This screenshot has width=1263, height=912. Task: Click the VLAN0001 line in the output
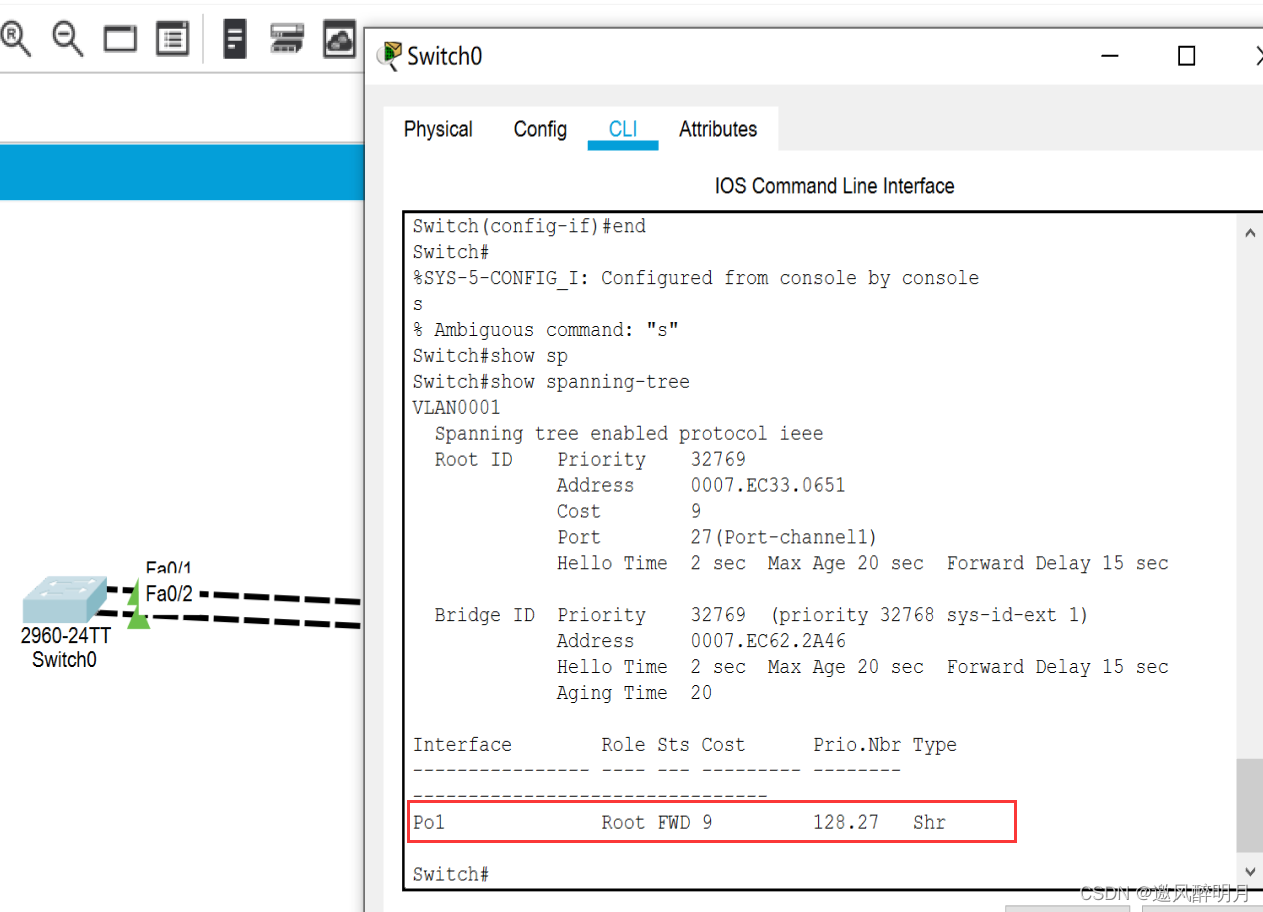coord(456,408)
